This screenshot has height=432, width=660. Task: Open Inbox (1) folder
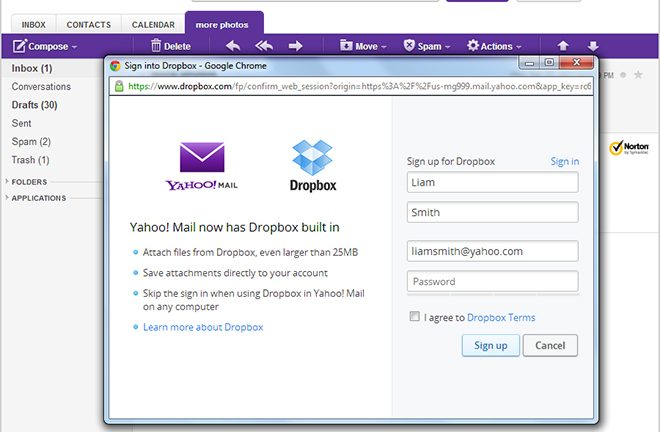tap(32, 68)
